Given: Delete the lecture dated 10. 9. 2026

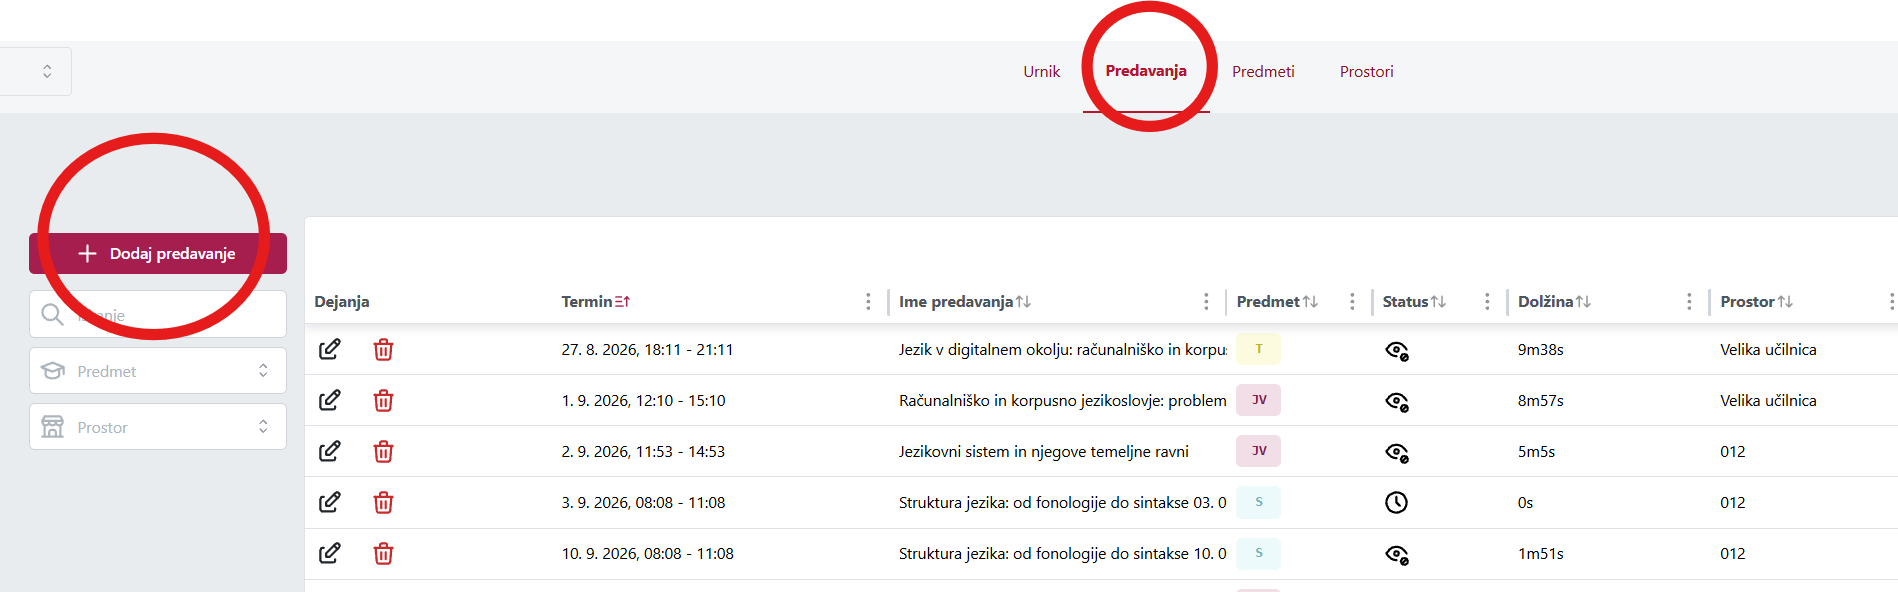Looking at the screenshot, I should click(383, 553).
